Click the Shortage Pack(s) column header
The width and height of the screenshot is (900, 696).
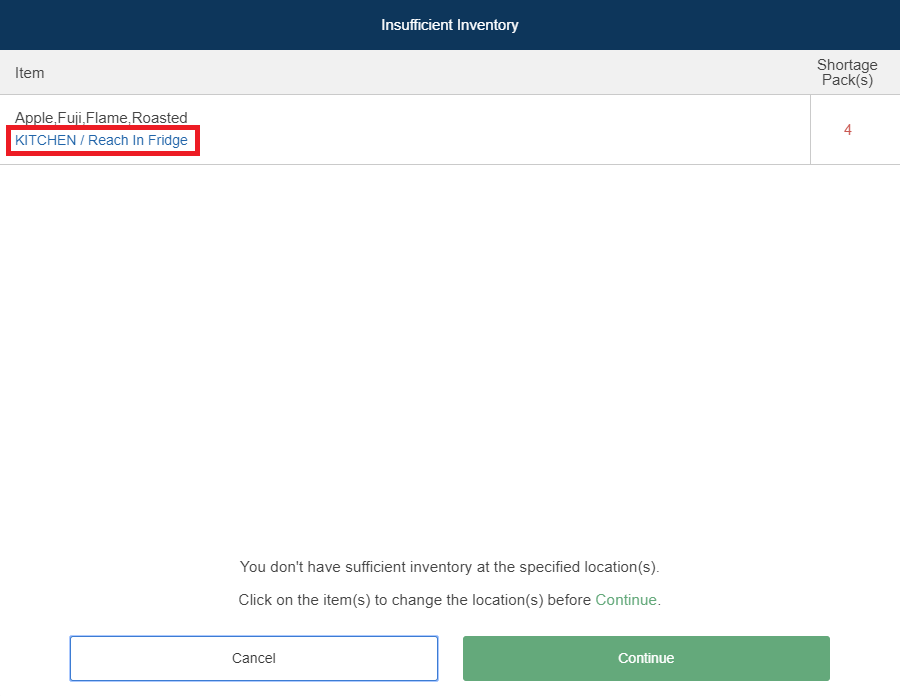coord(847,73)
